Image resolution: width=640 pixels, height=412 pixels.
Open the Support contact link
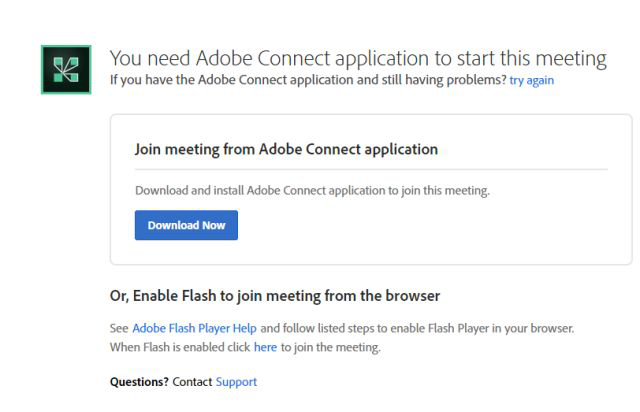pos(236,382)
